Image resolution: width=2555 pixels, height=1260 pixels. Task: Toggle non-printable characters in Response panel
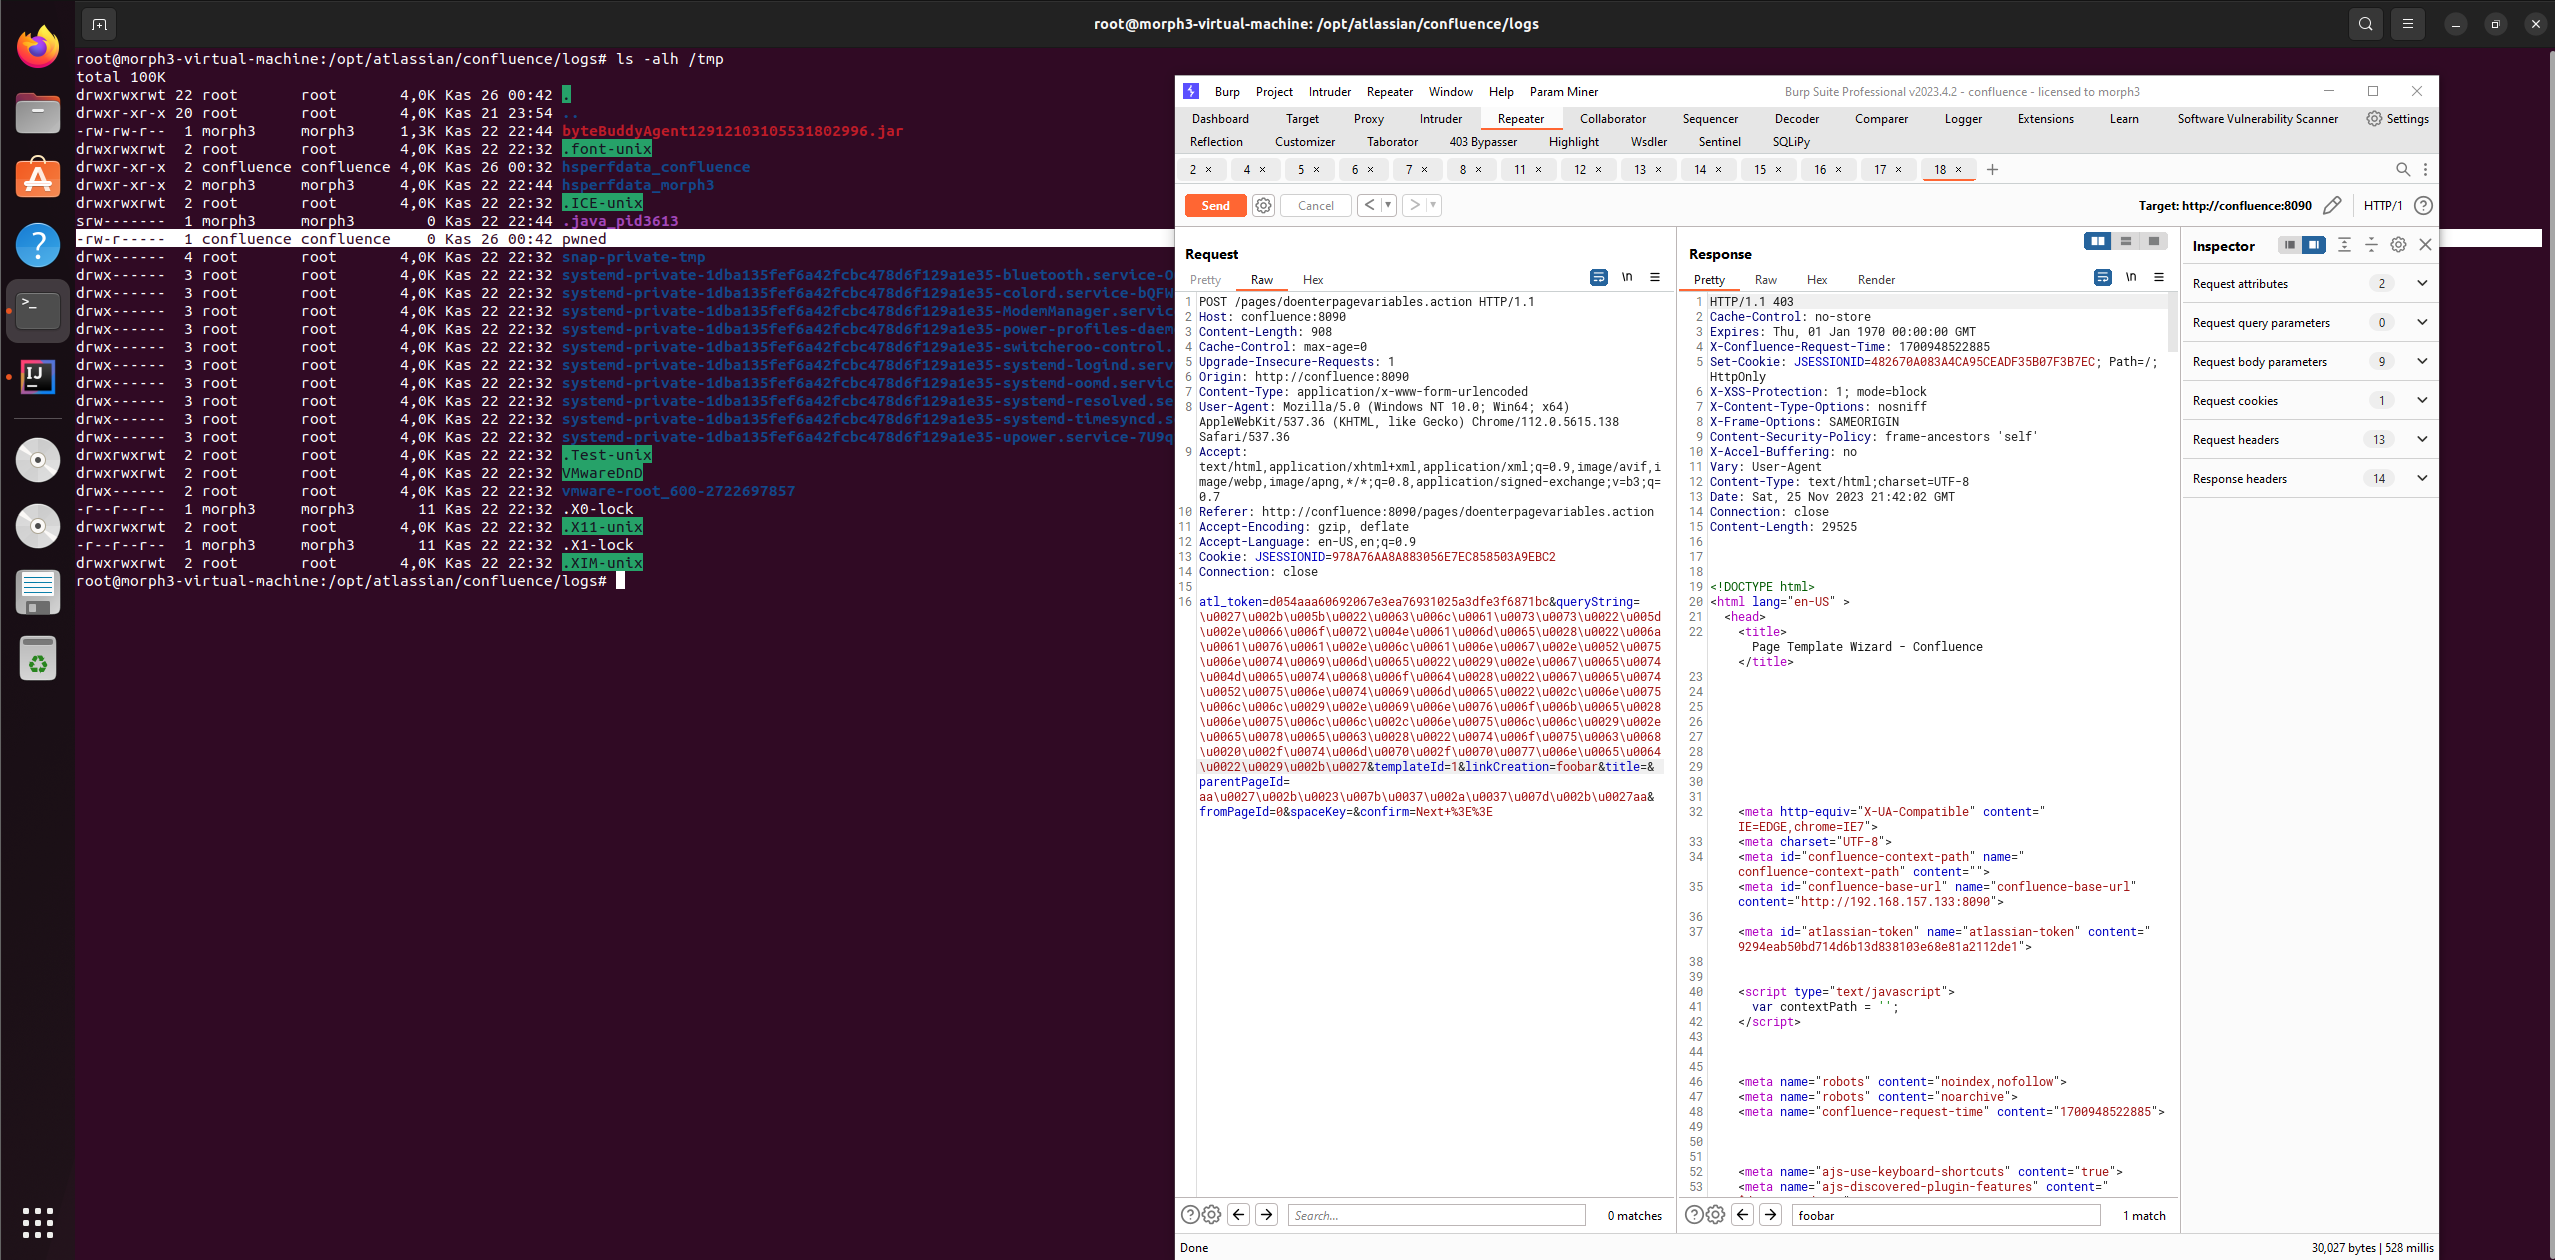2131,277
